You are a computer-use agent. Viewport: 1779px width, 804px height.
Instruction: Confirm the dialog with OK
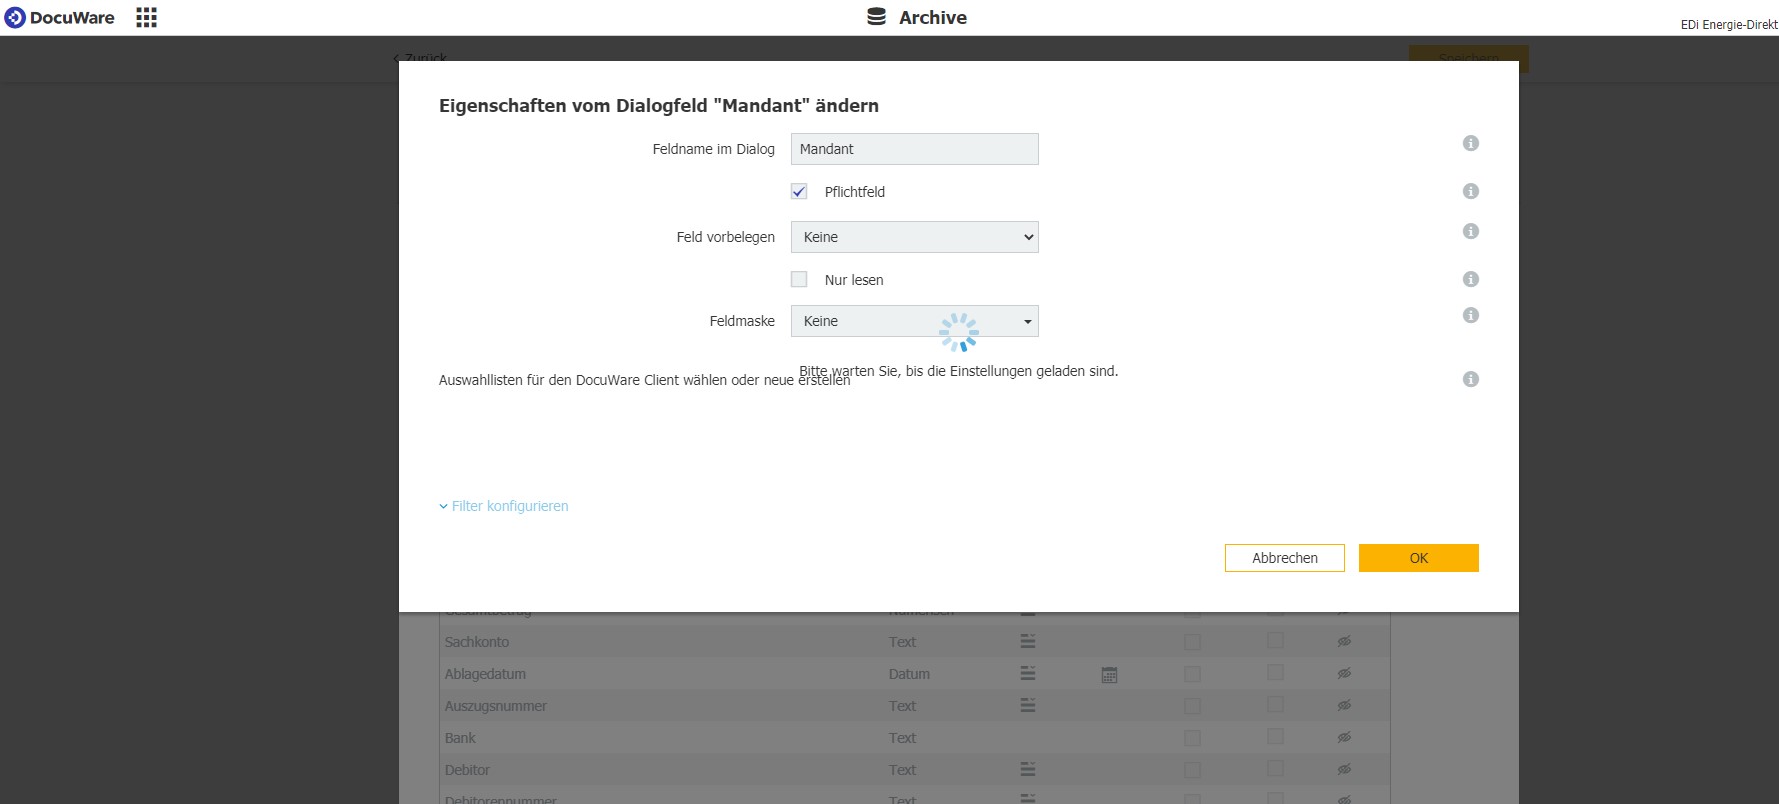click(1418, 558)
